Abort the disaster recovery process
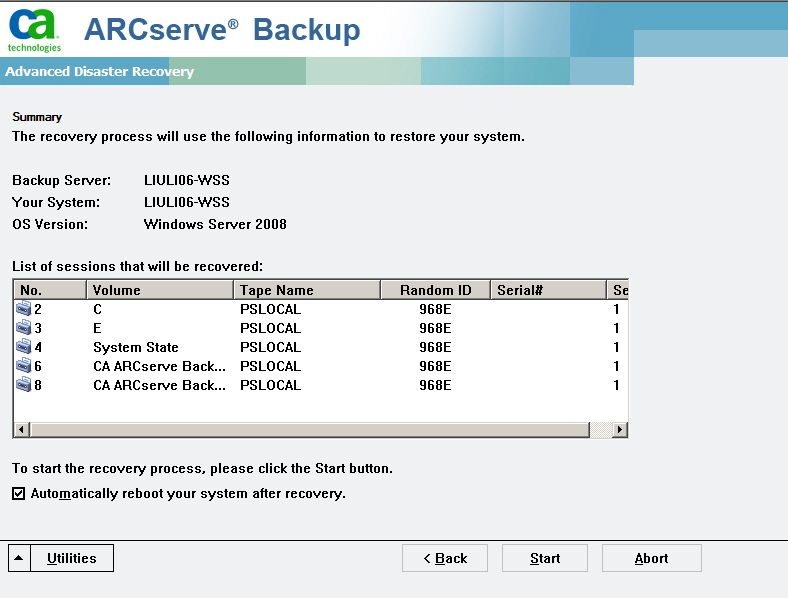The width and height of the screenshot is (788, 598). (651, 558)
